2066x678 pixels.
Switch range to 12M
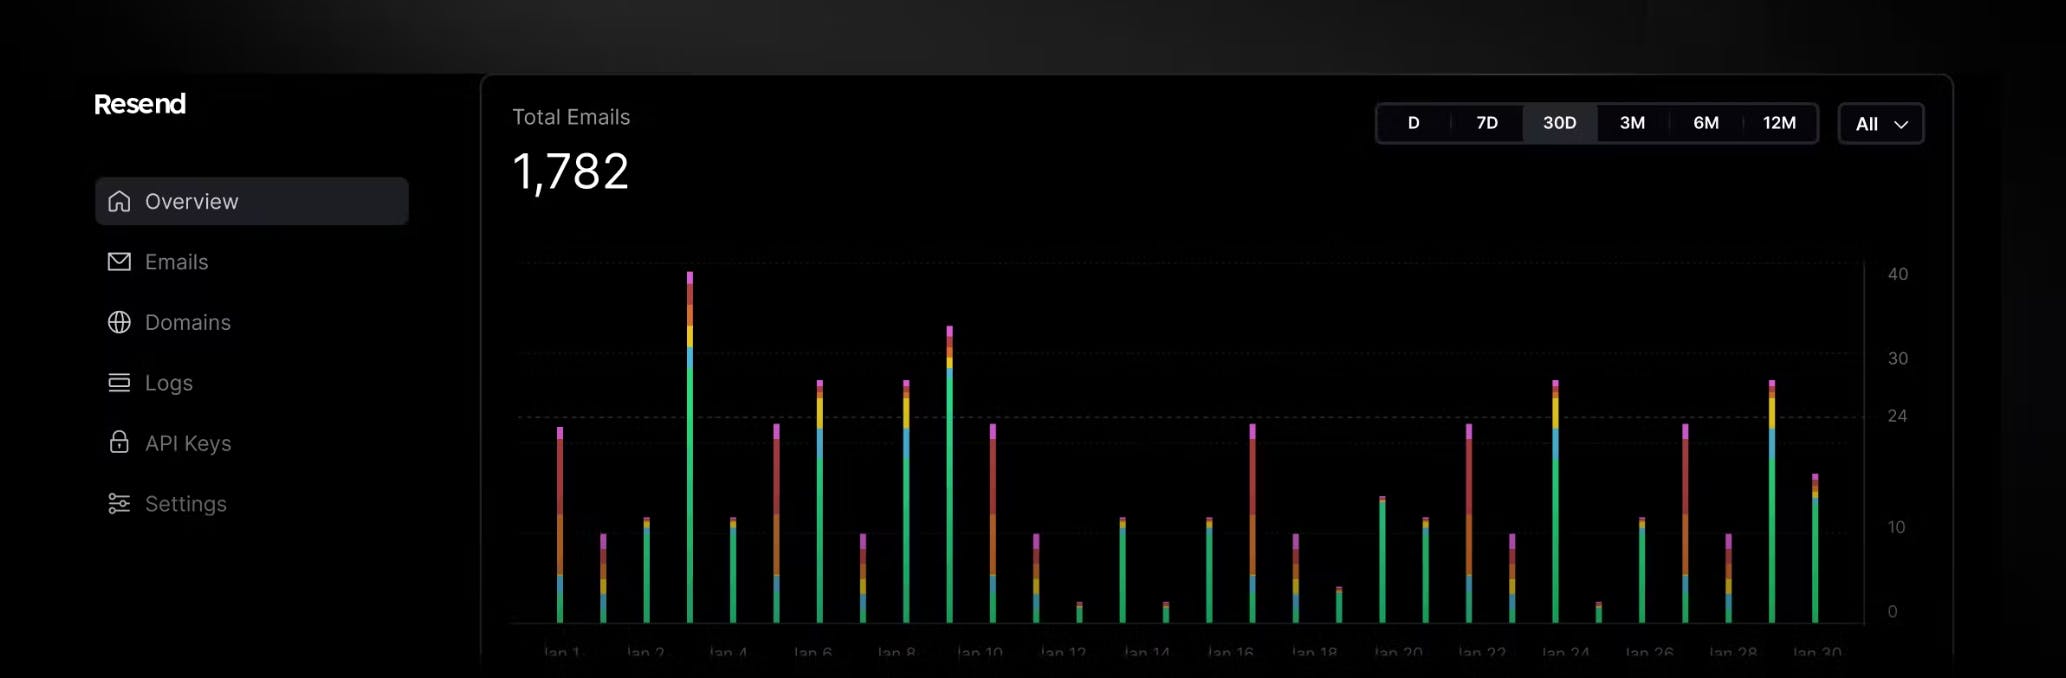coord(1779,123)
